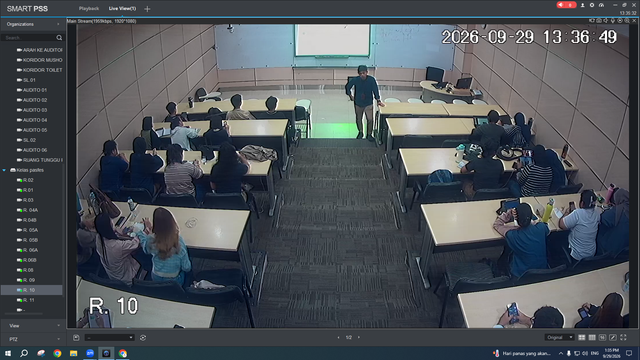The width and height of the screenshot is (640, 360).
Task: Select camera R.03
Action: pos(25,200)
